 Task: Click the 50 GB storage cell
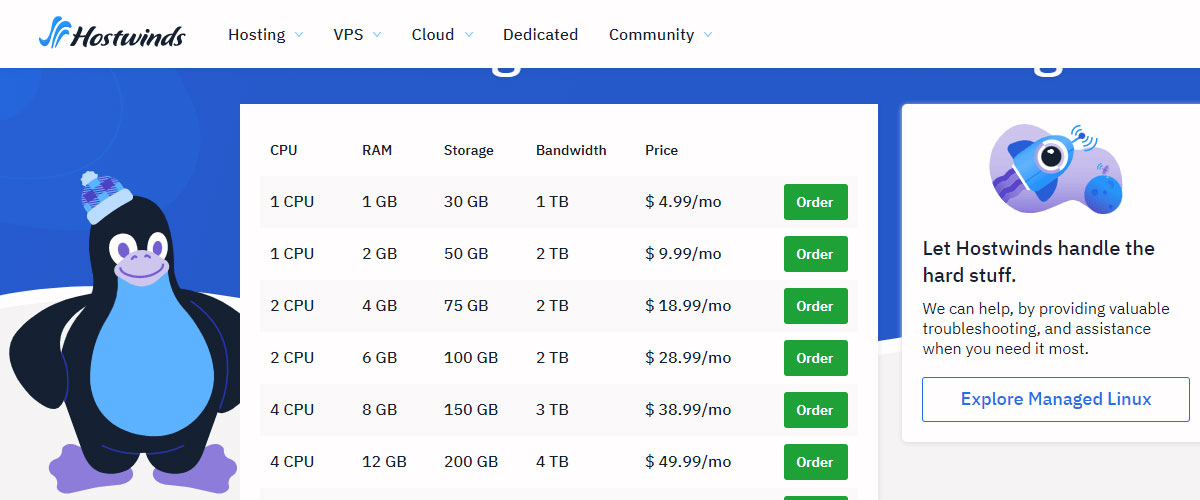(x=466, y=254)
